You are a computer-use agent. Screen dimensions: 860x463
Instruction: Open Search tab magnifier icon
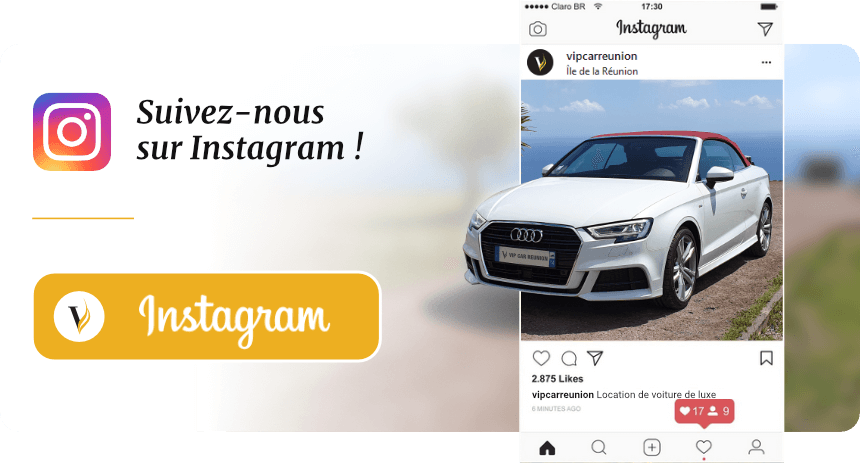click(599, 448)
